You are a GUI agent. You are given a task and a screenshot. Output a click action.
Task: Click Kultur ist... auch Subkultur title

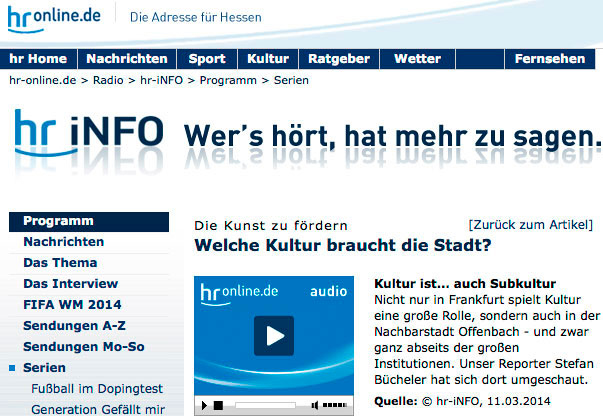[x=465, y=284]
